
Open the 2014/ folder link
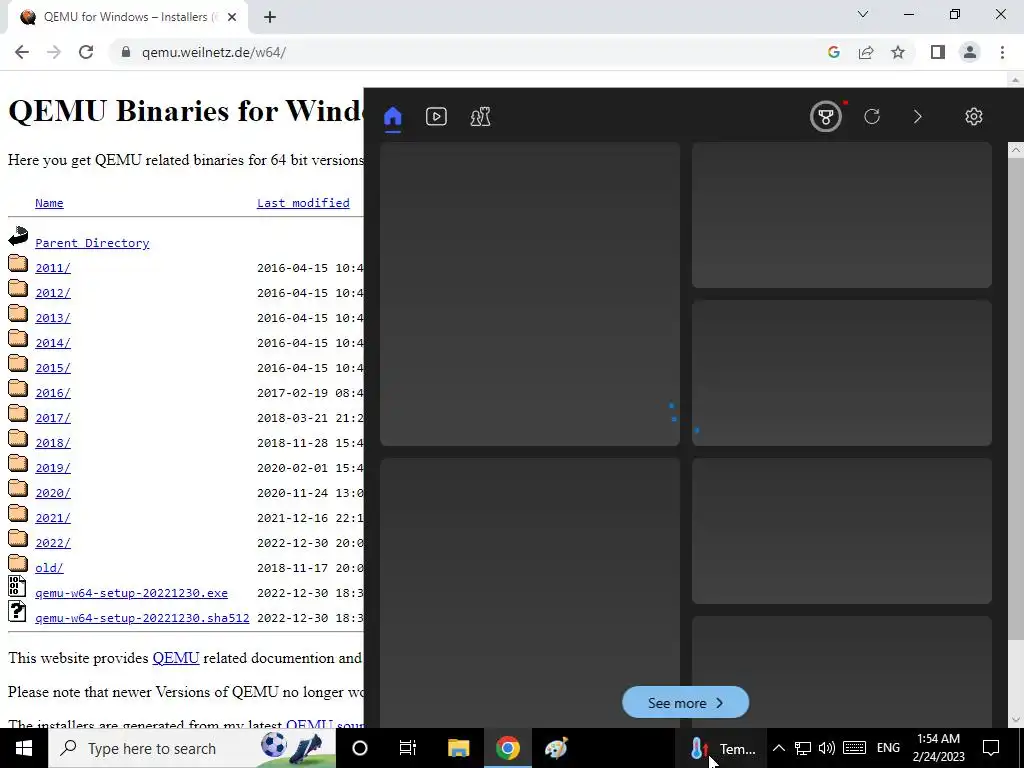pos(53,343)
